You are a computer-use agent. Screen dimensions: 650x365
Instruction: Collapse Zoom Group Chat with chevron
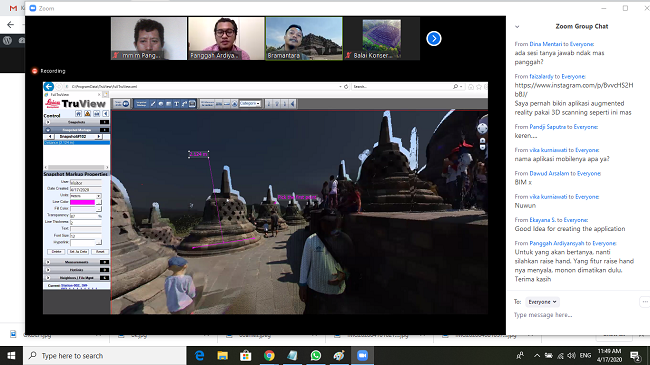[517, 27]
